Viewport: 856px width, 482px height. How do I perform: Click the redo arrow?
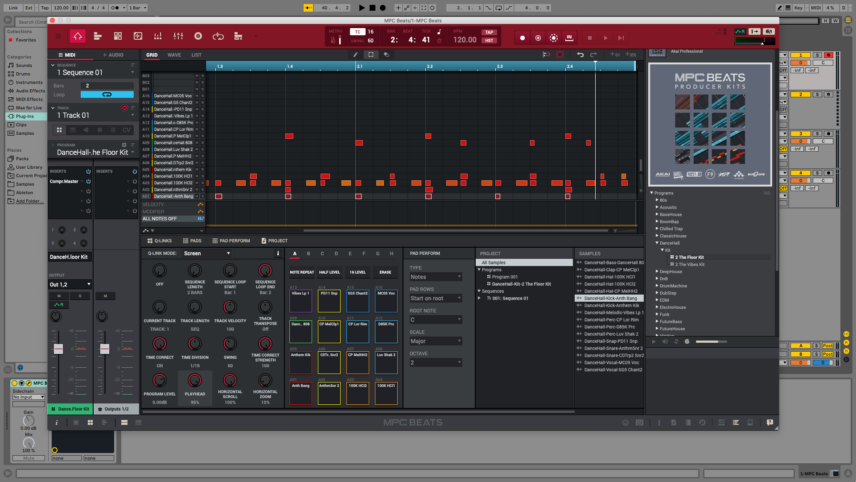pyautogui.click(x=593, y=55)
